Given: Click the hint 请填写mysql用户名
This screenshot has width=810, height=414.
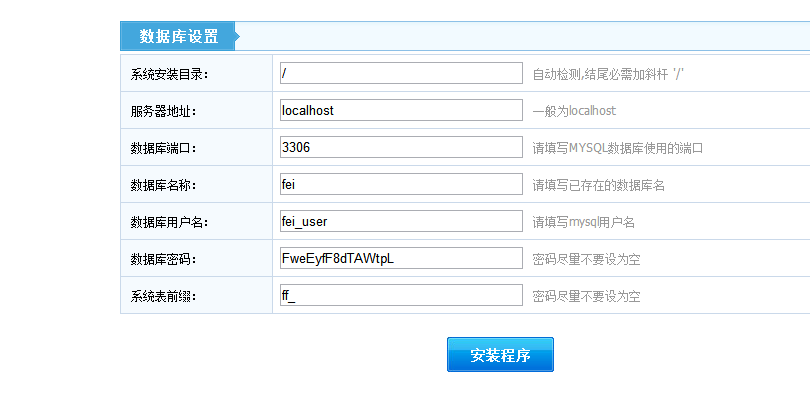Looking at the screenshot, I should tap(583, 222).
